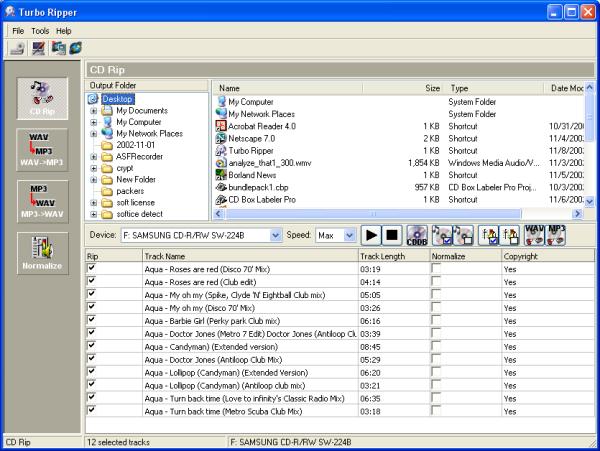Image resolution: width=600 pixels, height=451 pixels.
Task: Rip selected tracks to WAV icon
Action: click(535, 235)
